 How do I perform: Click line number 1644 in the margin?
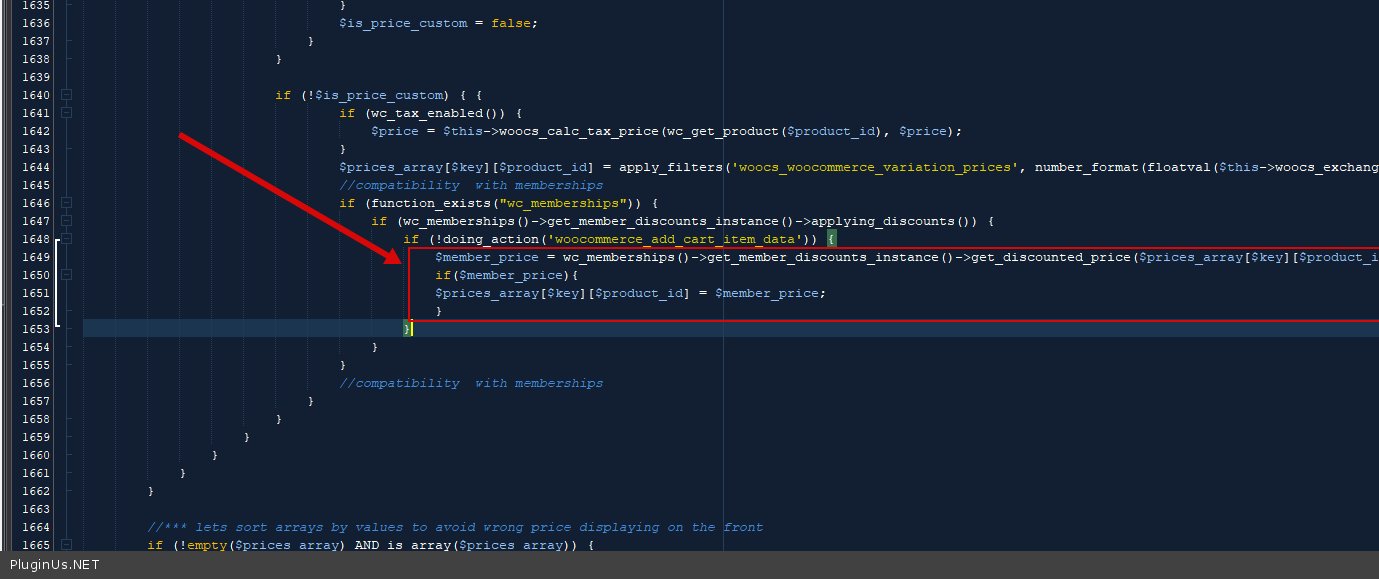coord(36,167)
